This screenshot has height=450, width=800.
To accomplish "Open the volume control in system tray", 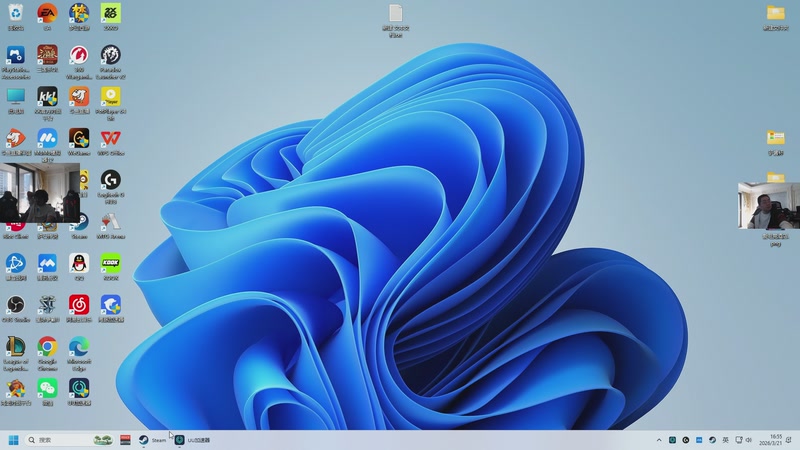I will pos(748,440).
